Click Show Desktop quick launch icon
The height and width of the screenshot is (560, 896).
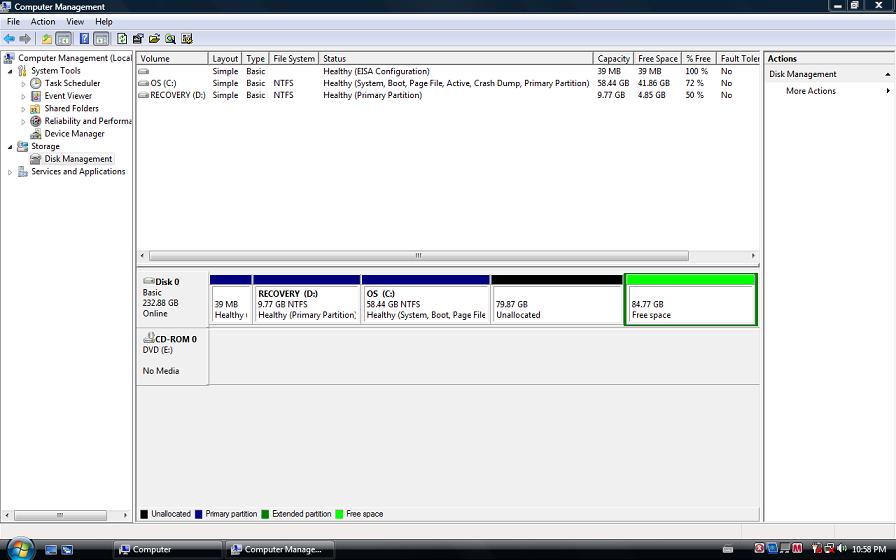(51, 550)
